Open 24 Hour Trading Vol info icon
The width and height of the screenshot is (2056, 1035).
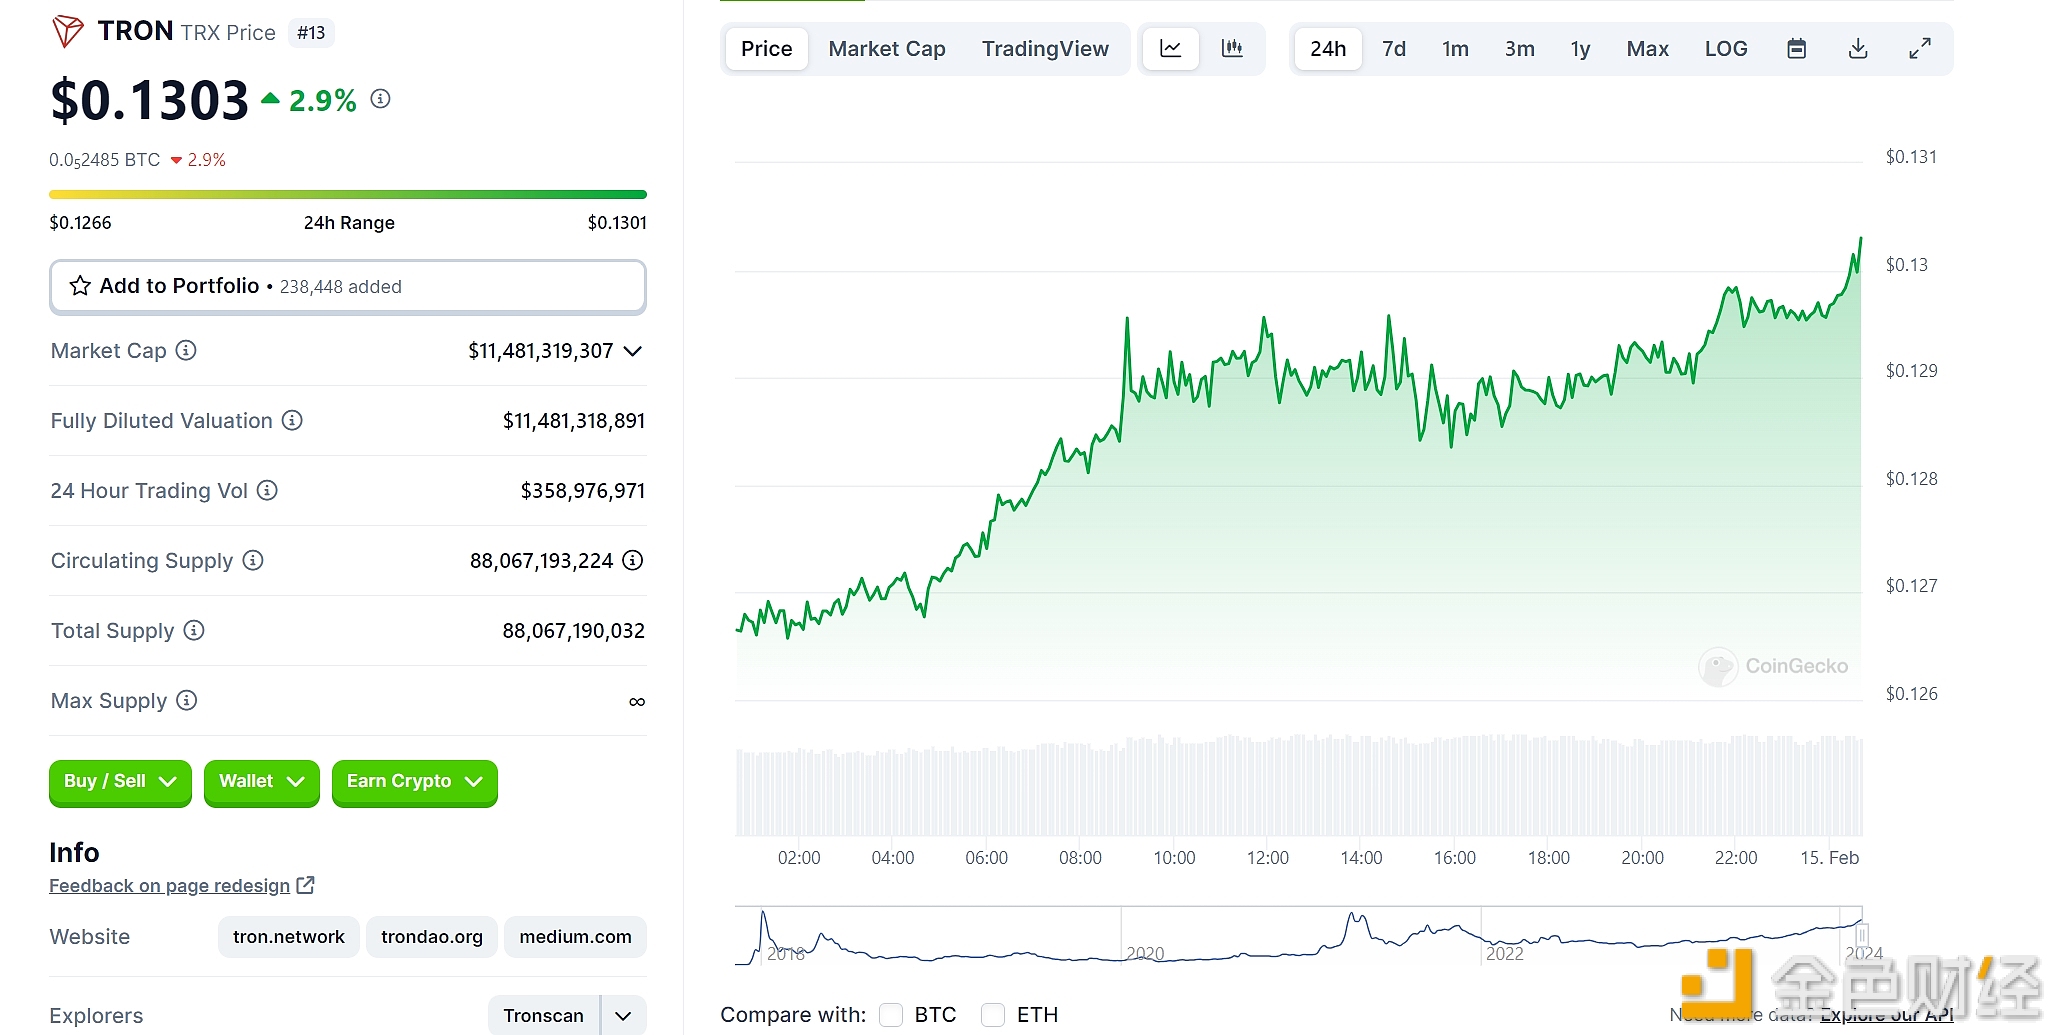pos(267,490)
